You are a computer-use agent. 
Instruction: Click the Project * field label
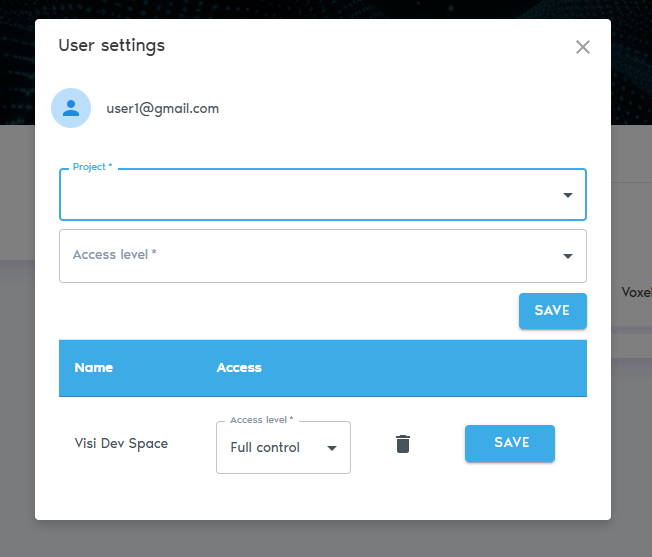(92, 167)
